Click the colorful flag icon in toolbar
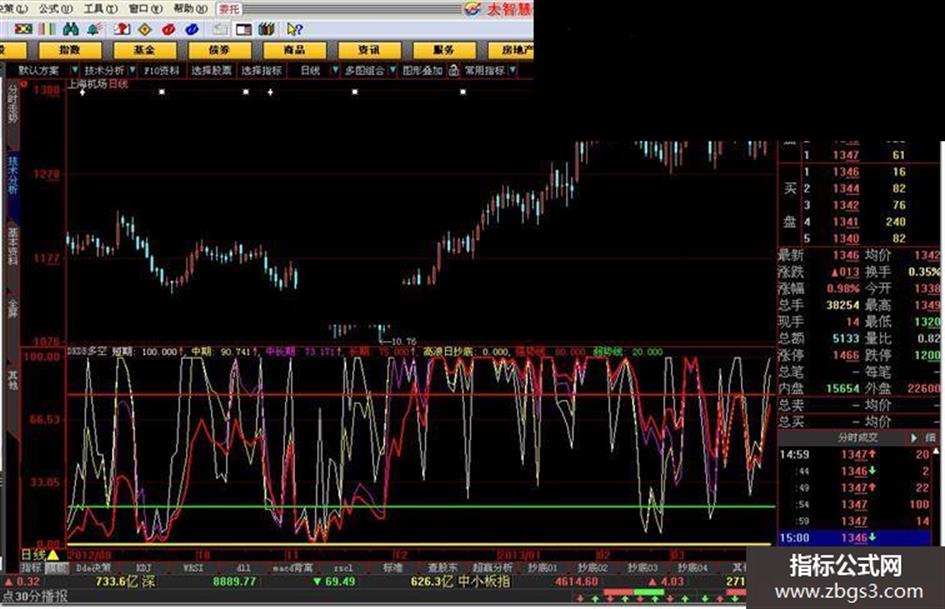The height and width of the screenshot is (609, 945). pyautogui.click(x=24, y=29)
